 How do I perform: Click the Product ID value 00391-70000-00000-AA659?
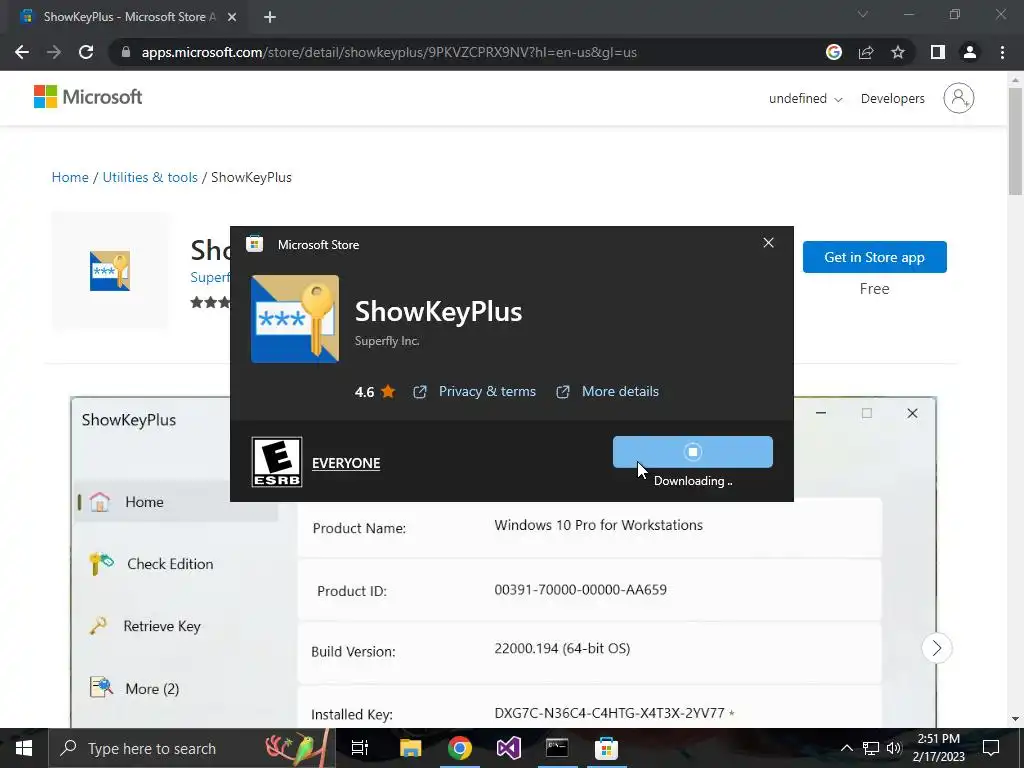pos(581,590)
